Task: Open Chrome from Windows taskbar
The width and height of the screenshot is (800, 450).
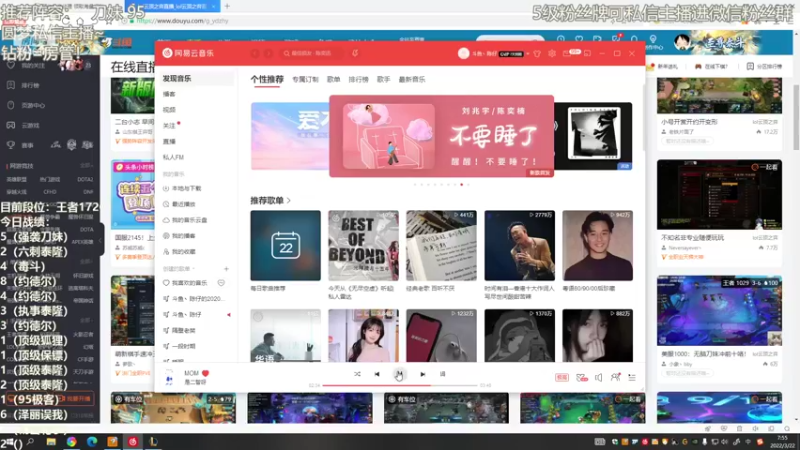Action: coord(71,442)
